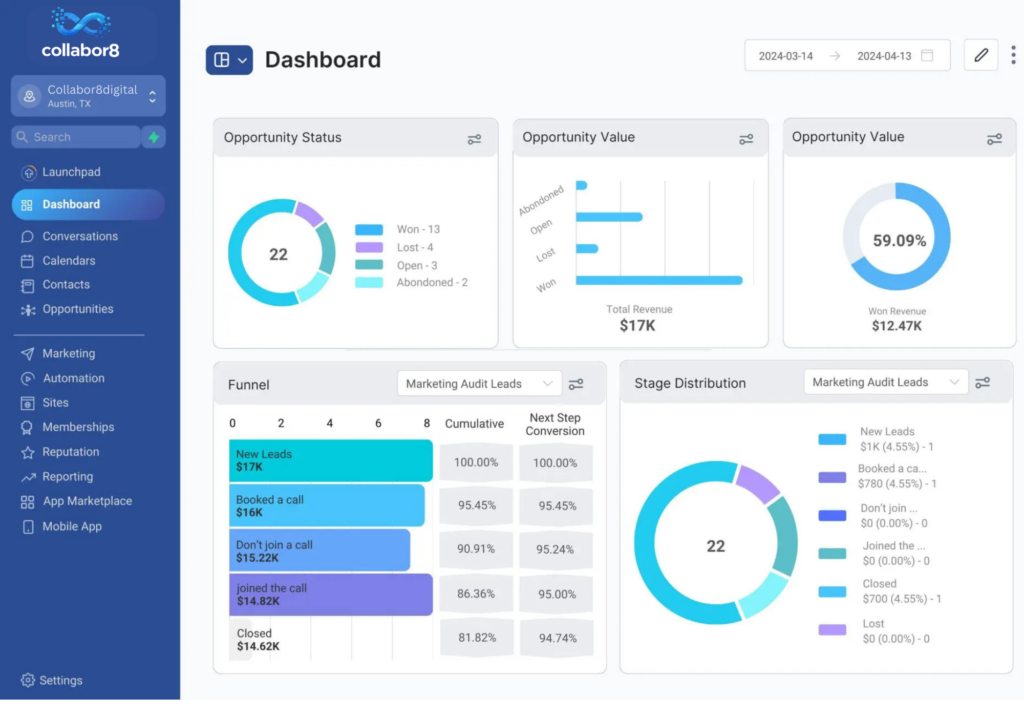Image resolution: width=1024 pixels, height=717 pixels.
Task: Click the Won - 13 legend swatch
Action: 369,230
